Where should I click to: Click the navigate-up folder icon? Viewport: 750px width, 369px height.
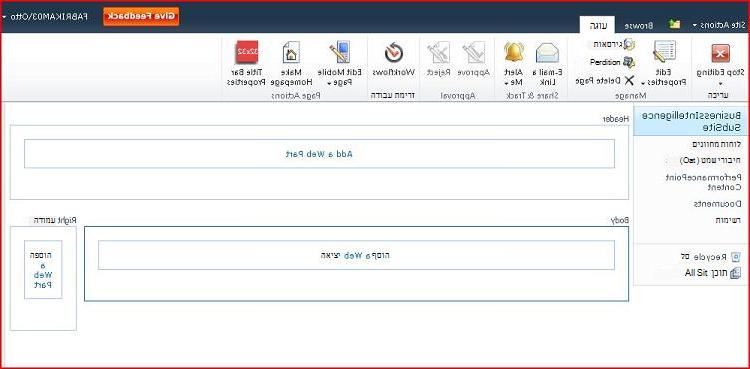[x=674, y=24]
